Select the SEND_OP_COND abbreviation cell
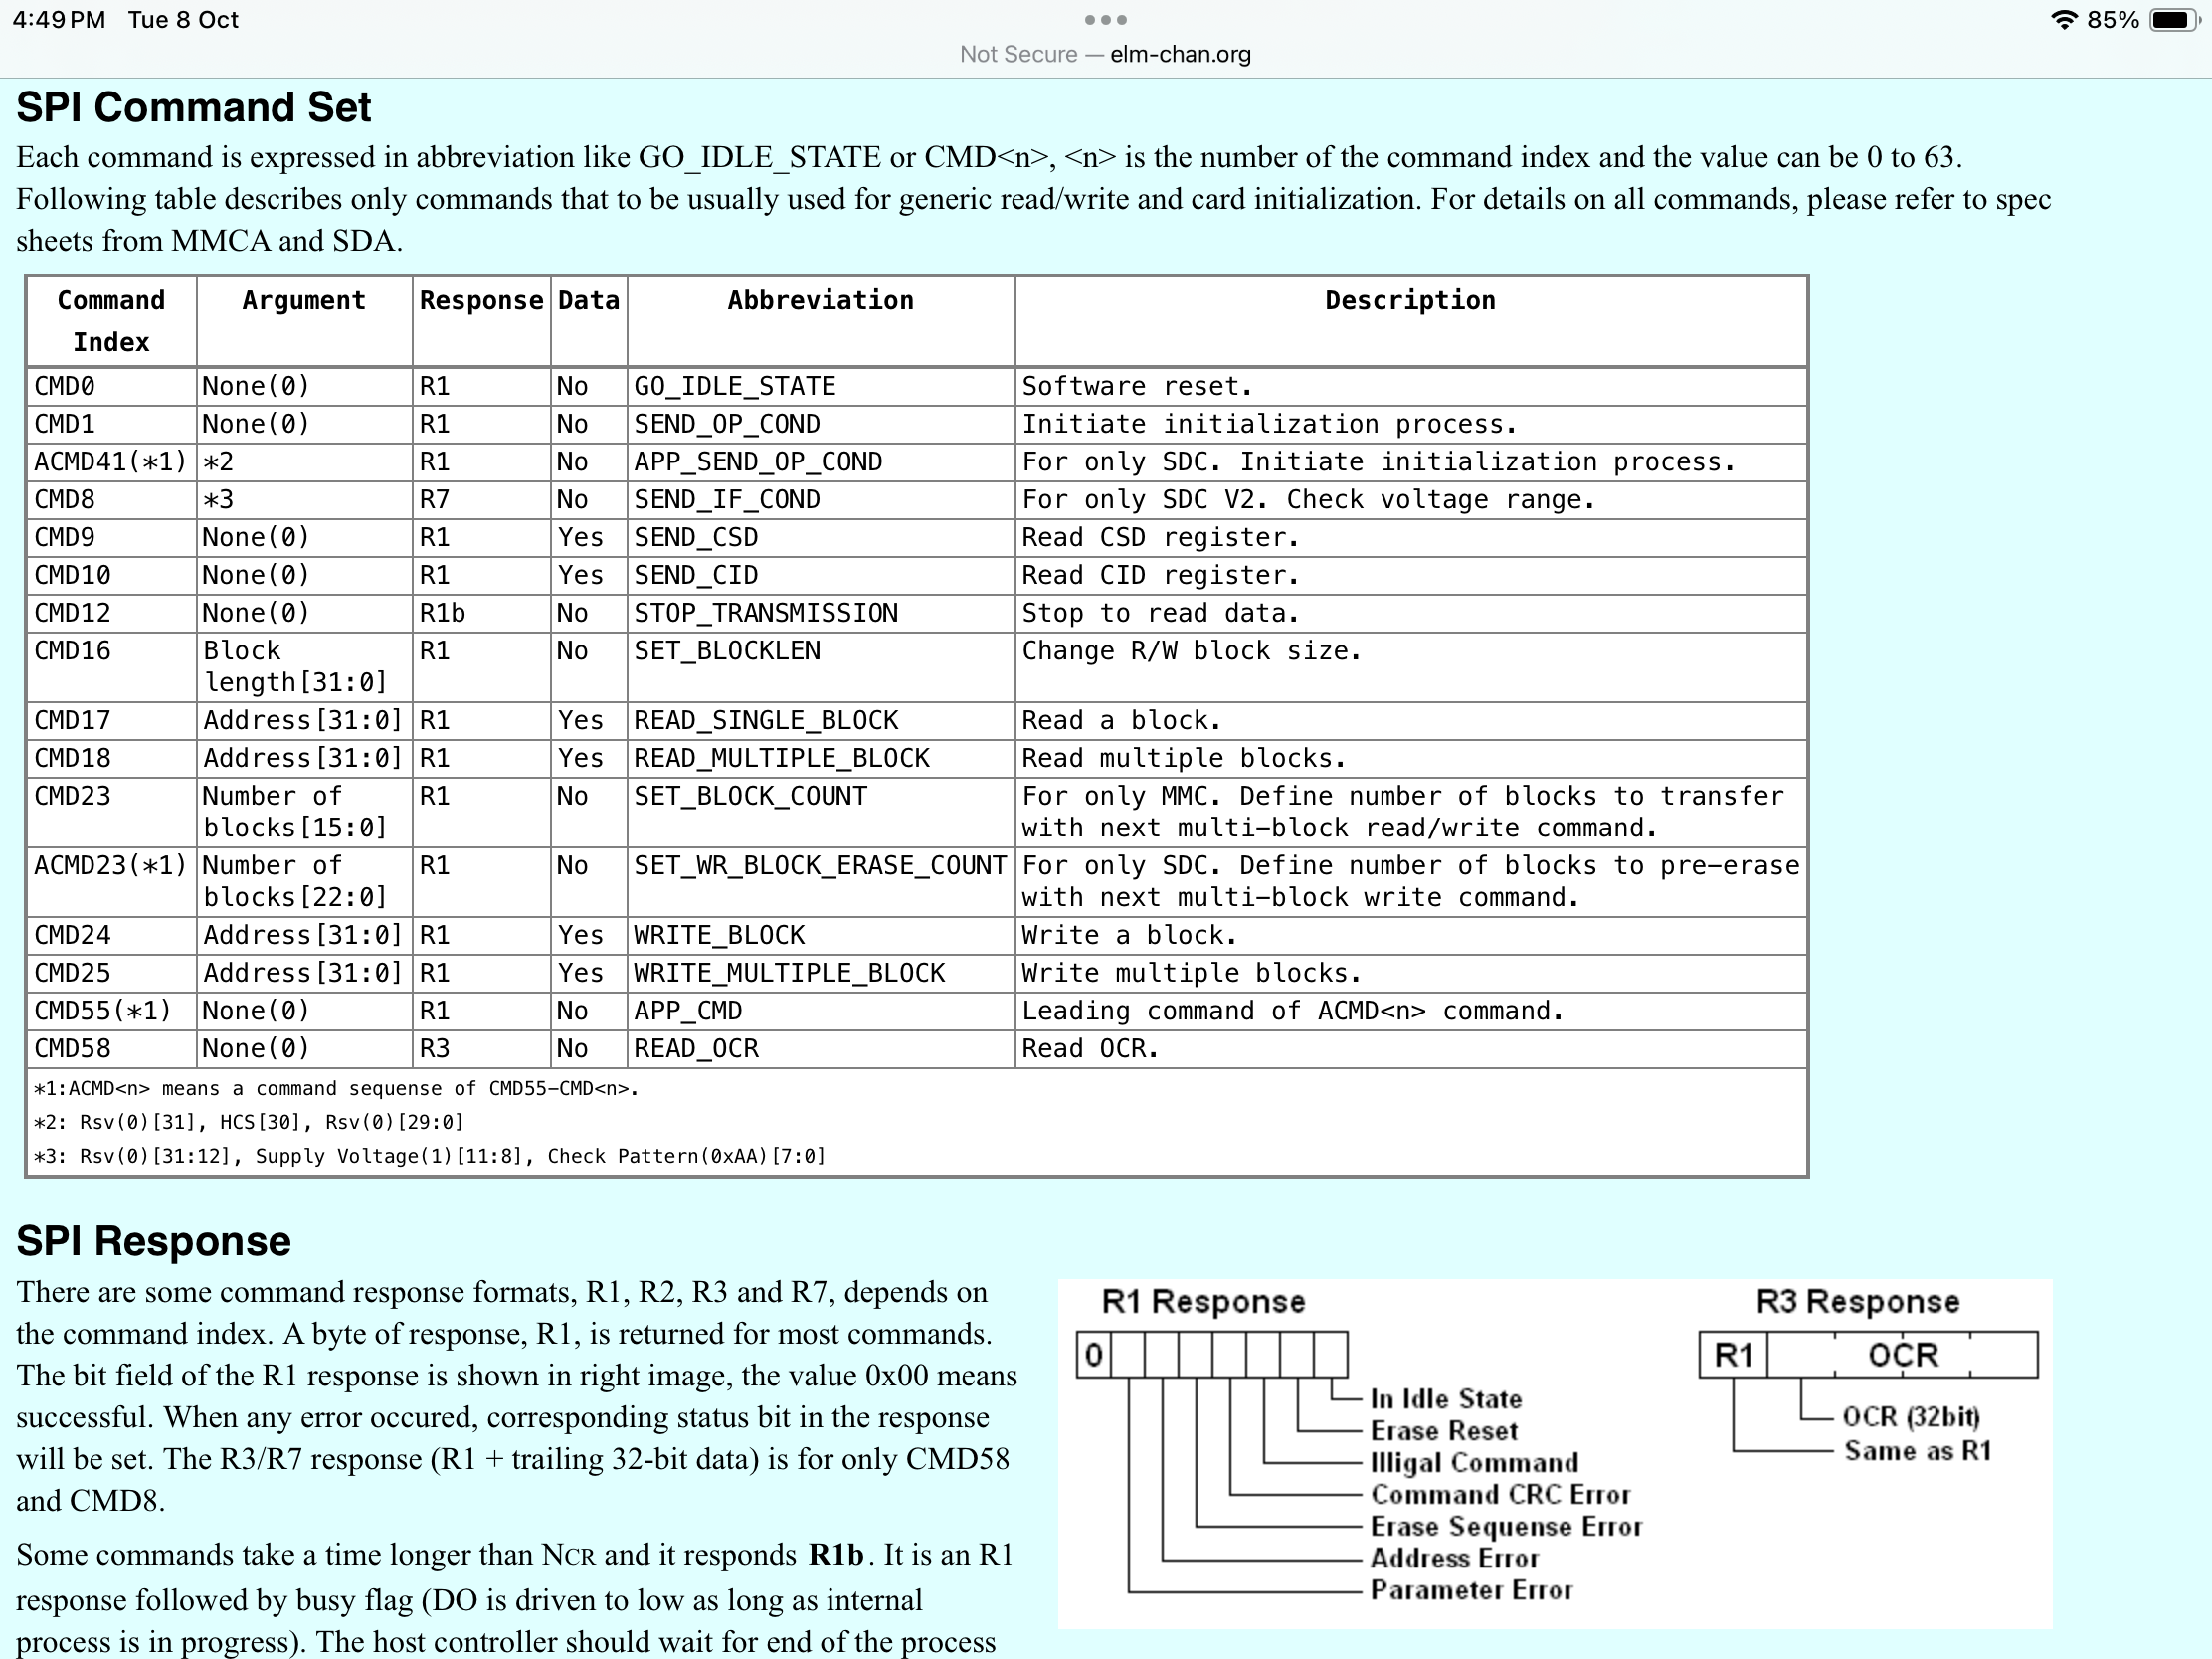 pos(821,424)
